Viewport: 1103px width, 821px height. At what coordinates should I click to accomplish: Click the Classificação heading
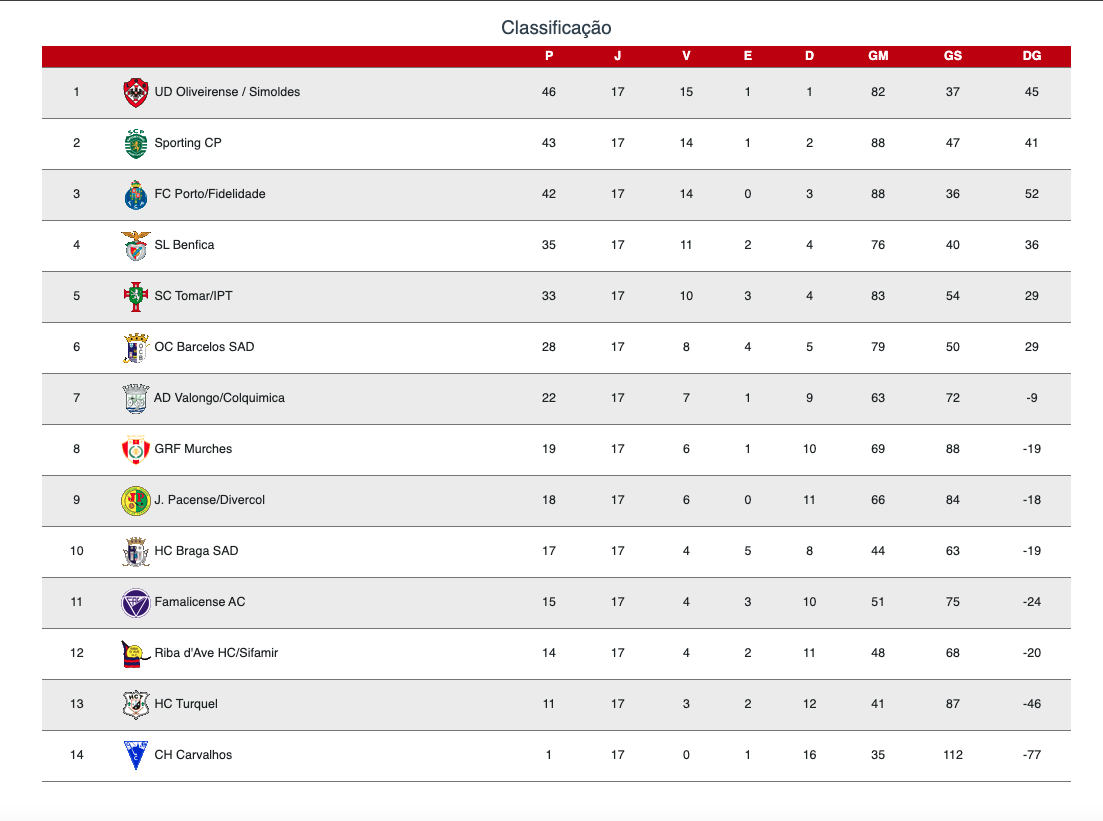pyautogui.click(x=556, y=27)
